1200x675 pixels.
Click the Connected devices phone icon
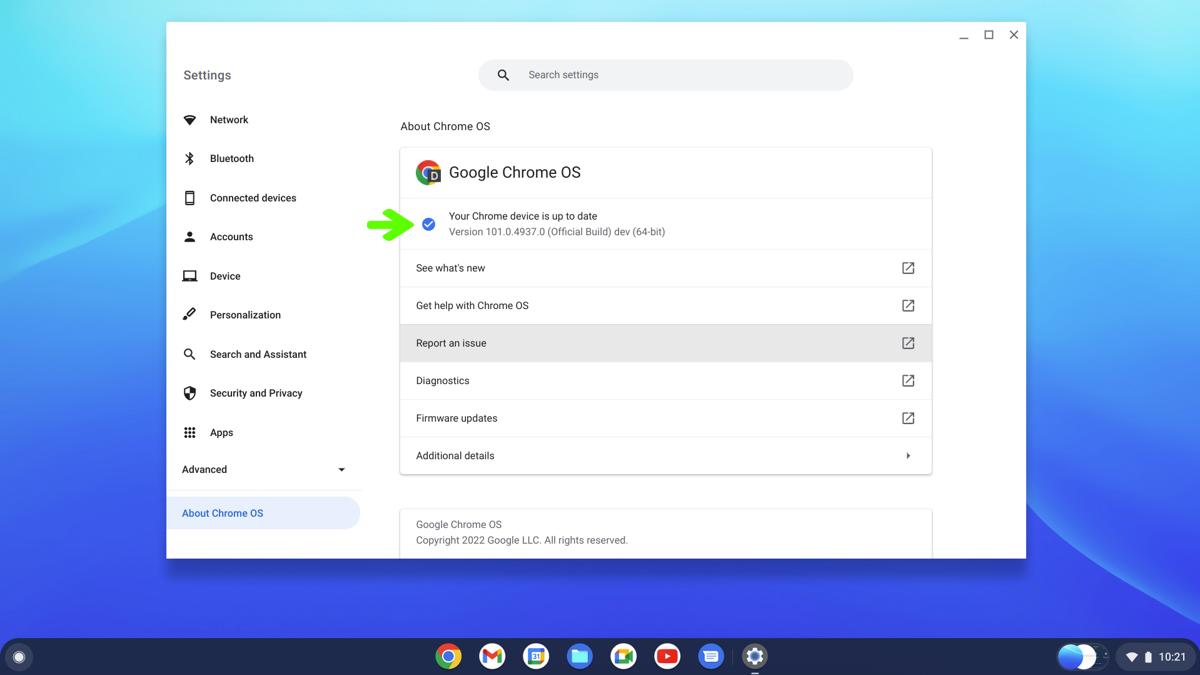point(190,197)
